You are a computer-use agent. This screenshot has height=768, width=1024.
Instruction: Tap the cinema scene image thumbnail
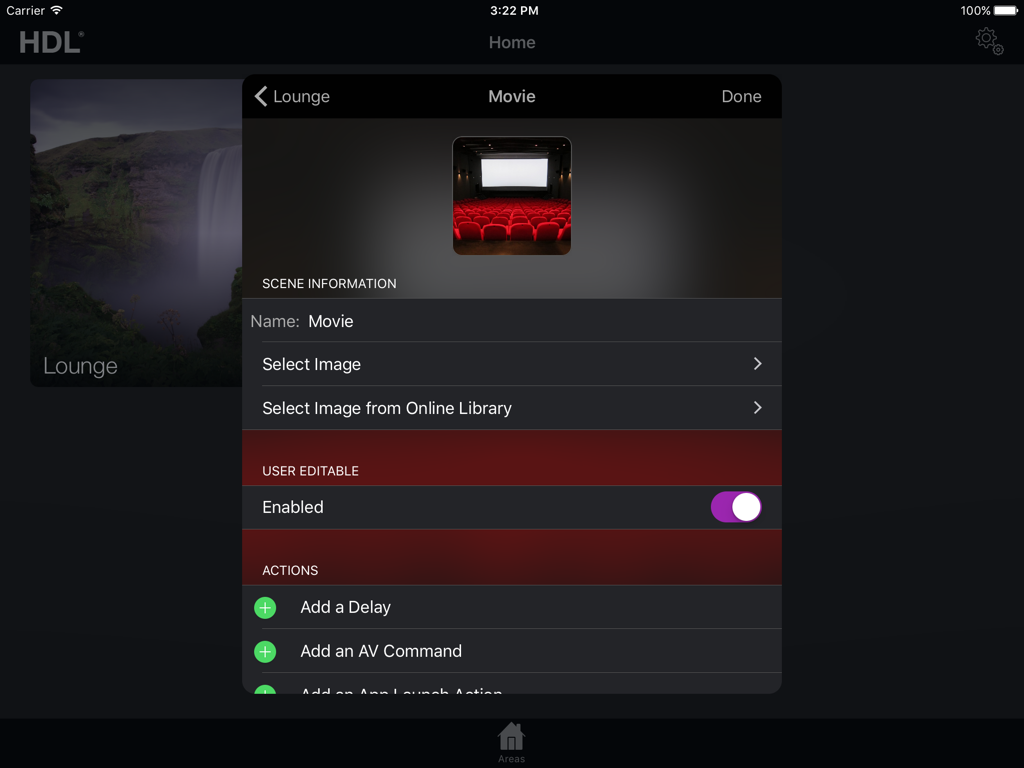pos(512,196)
